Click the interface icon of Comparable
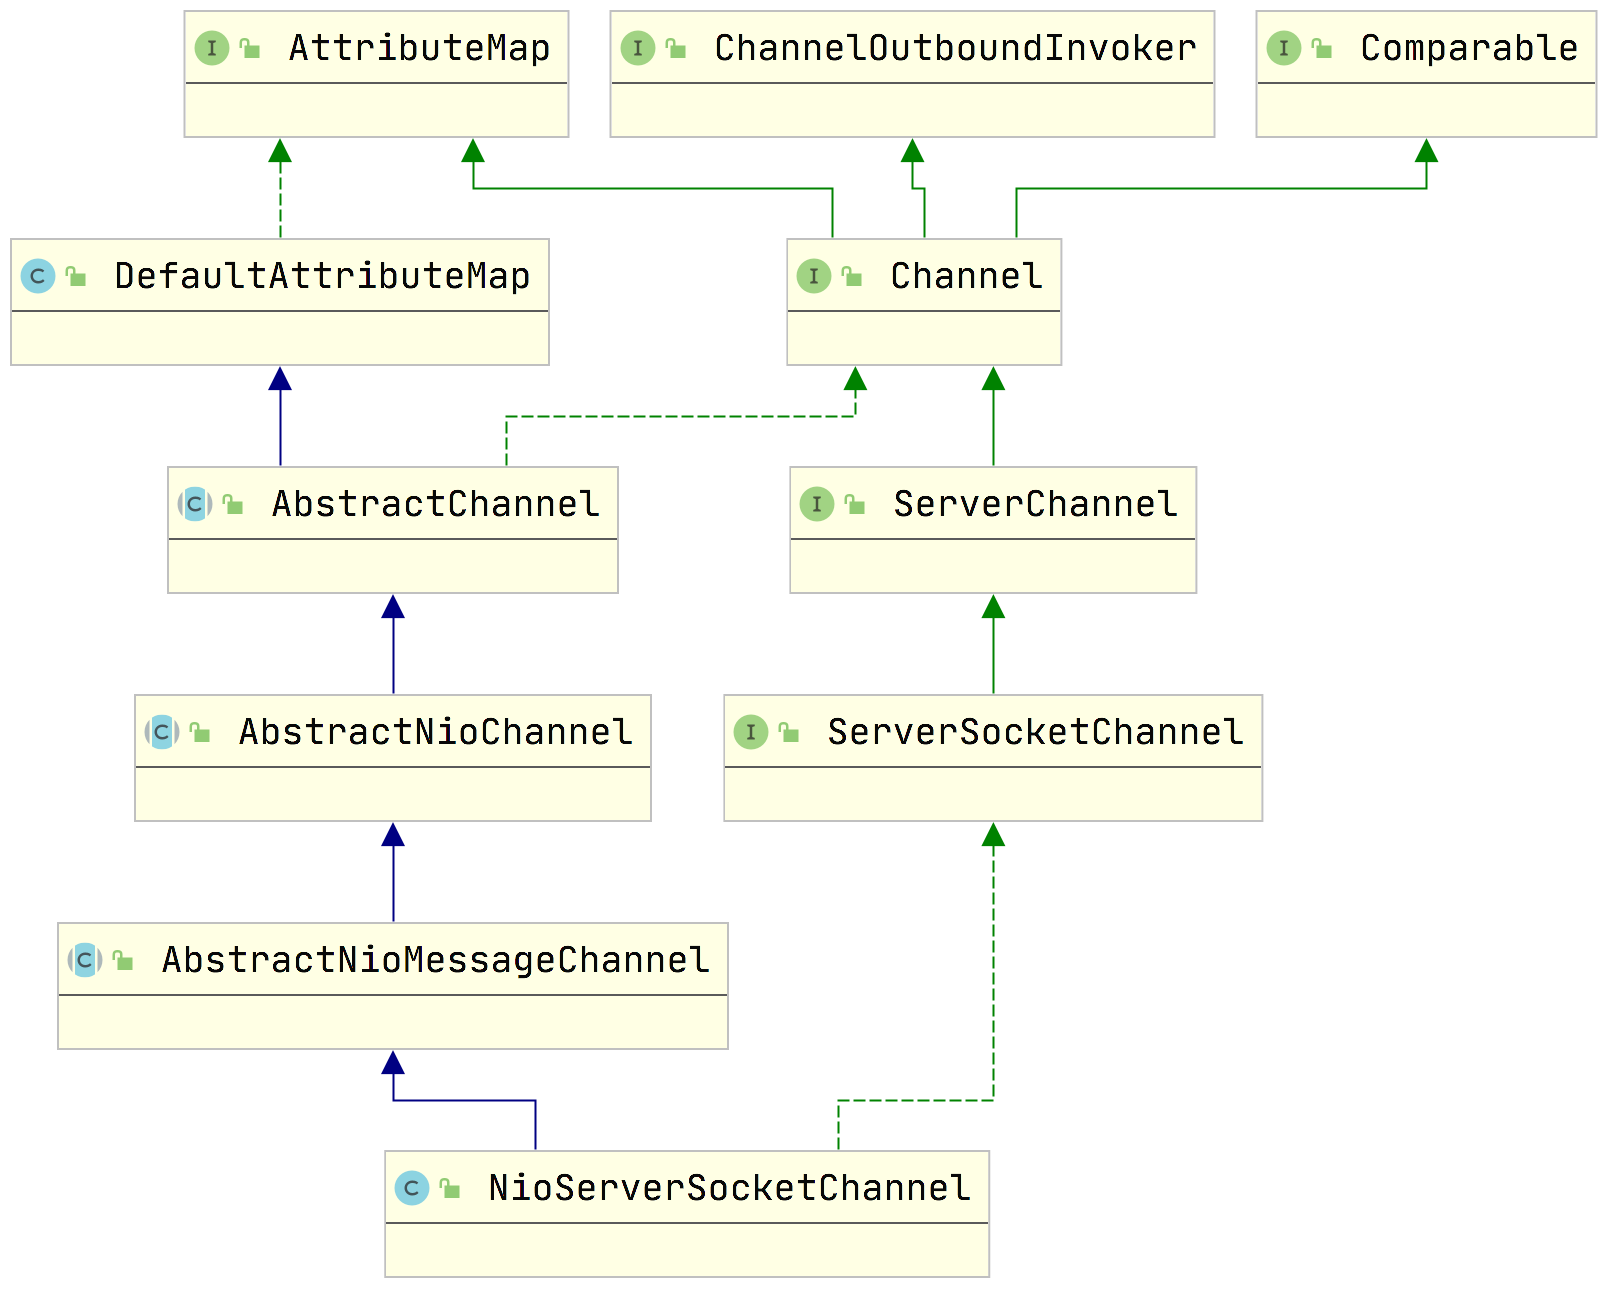Screen dimensions: 1616x1296 (1284, 48)
